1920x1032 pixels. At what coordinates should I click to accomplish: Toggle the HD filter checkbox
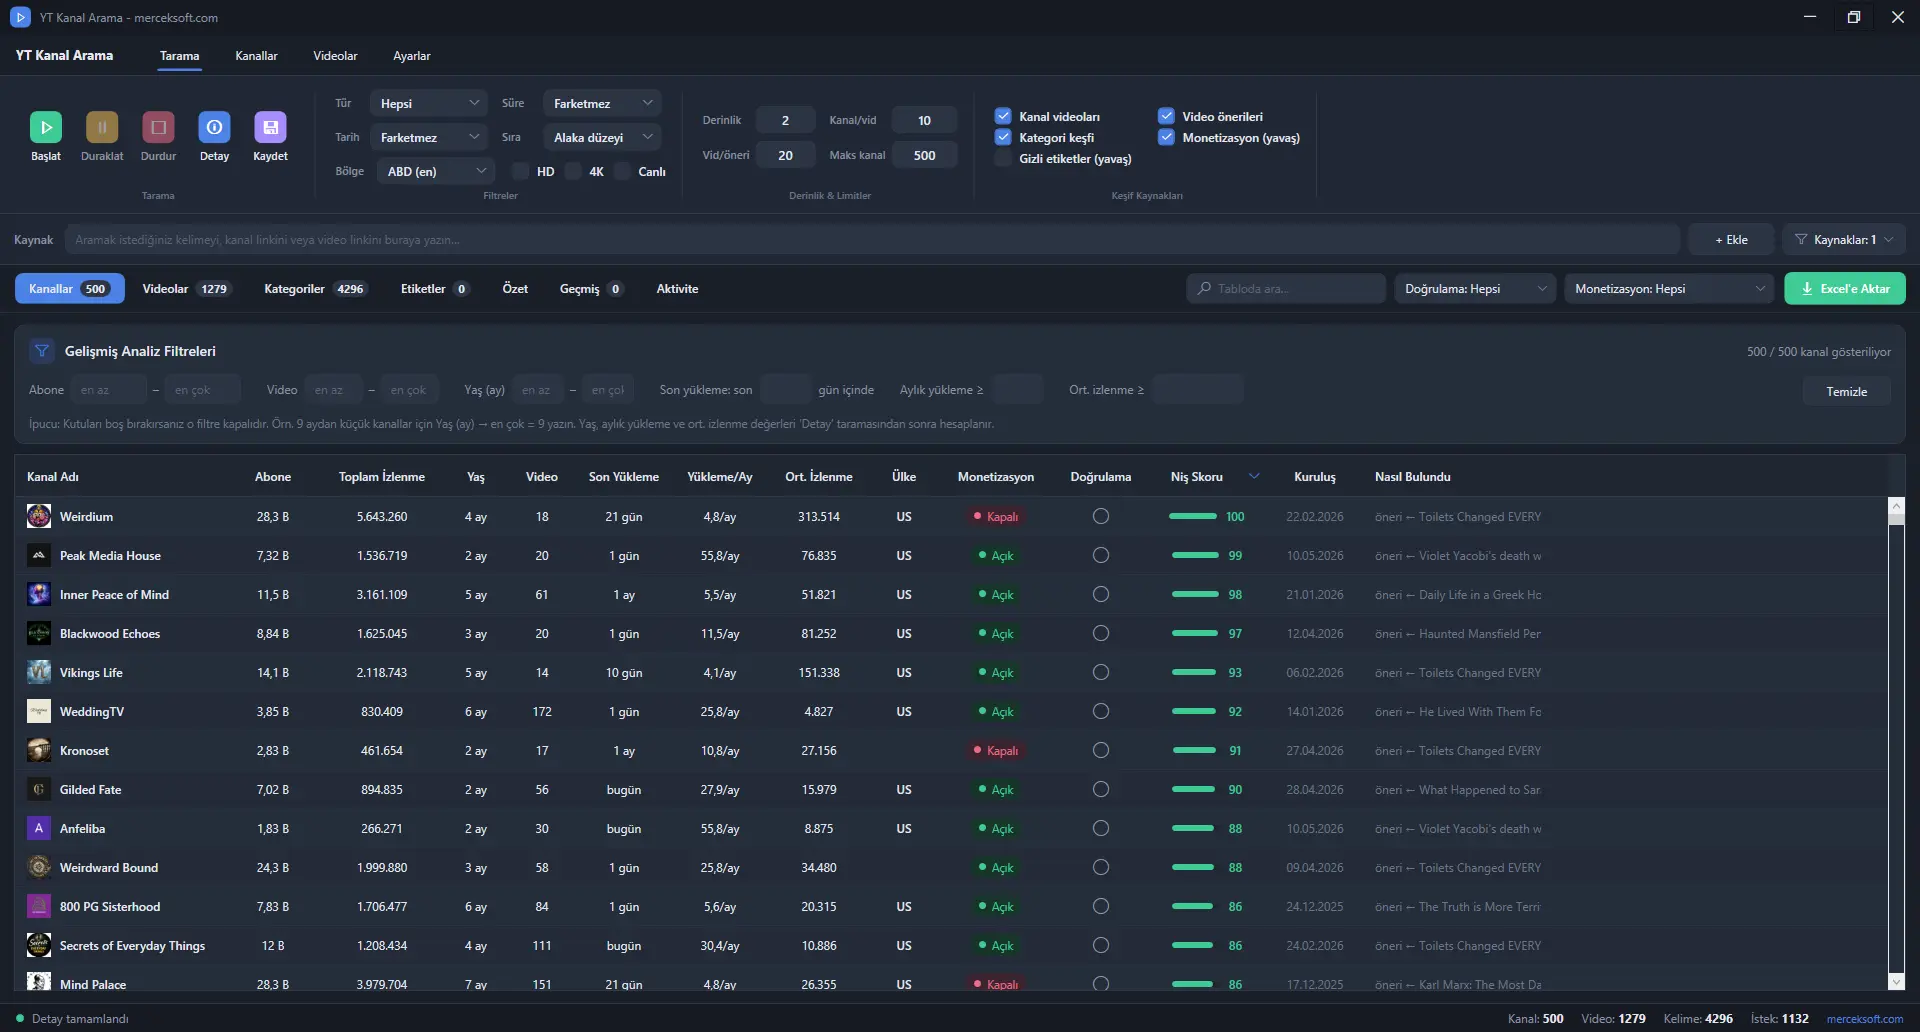[521, 171]
